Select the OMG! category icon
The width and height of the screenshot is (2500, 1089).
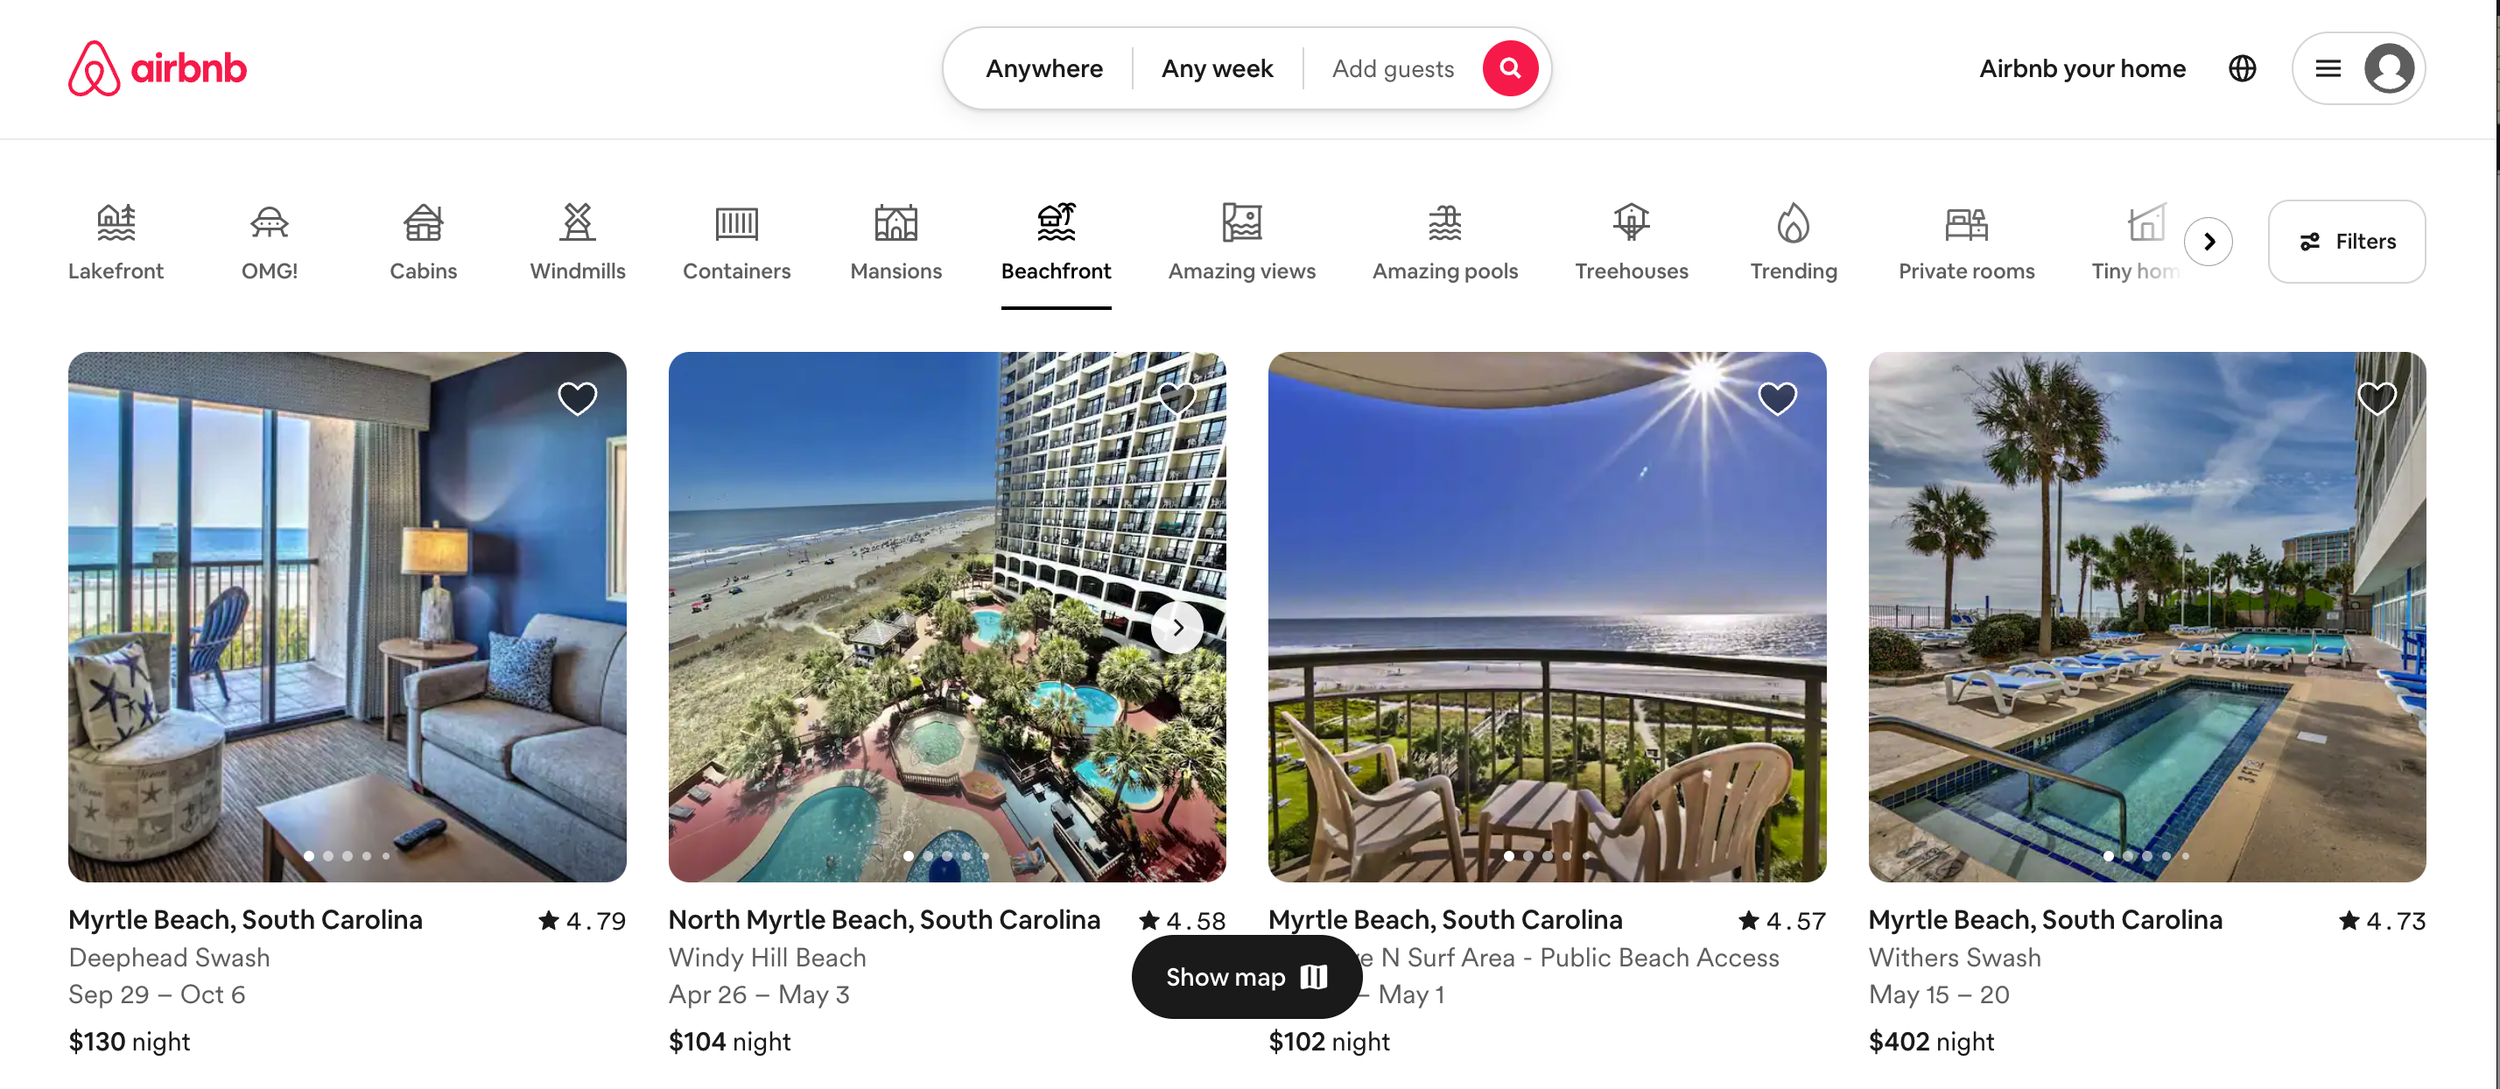coord(269,222)
